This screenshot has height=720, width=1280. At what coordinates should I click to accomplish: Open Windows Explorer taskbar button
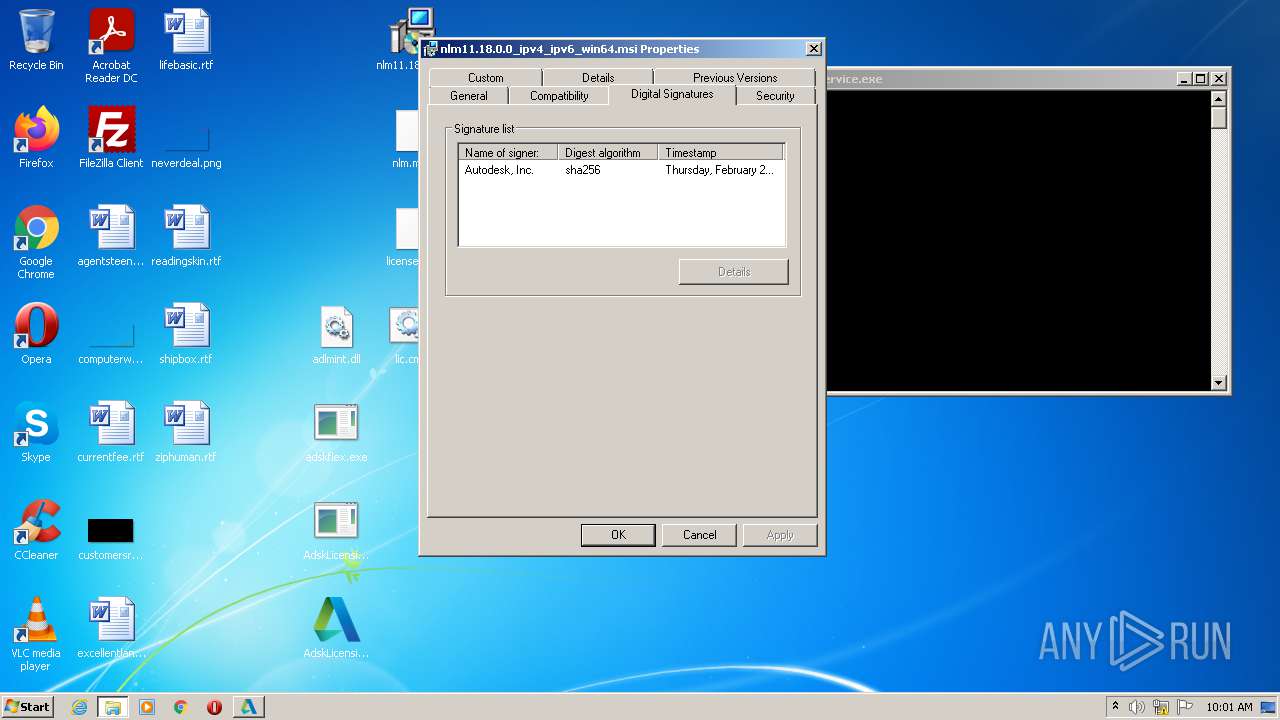click(x=113, y=707)
